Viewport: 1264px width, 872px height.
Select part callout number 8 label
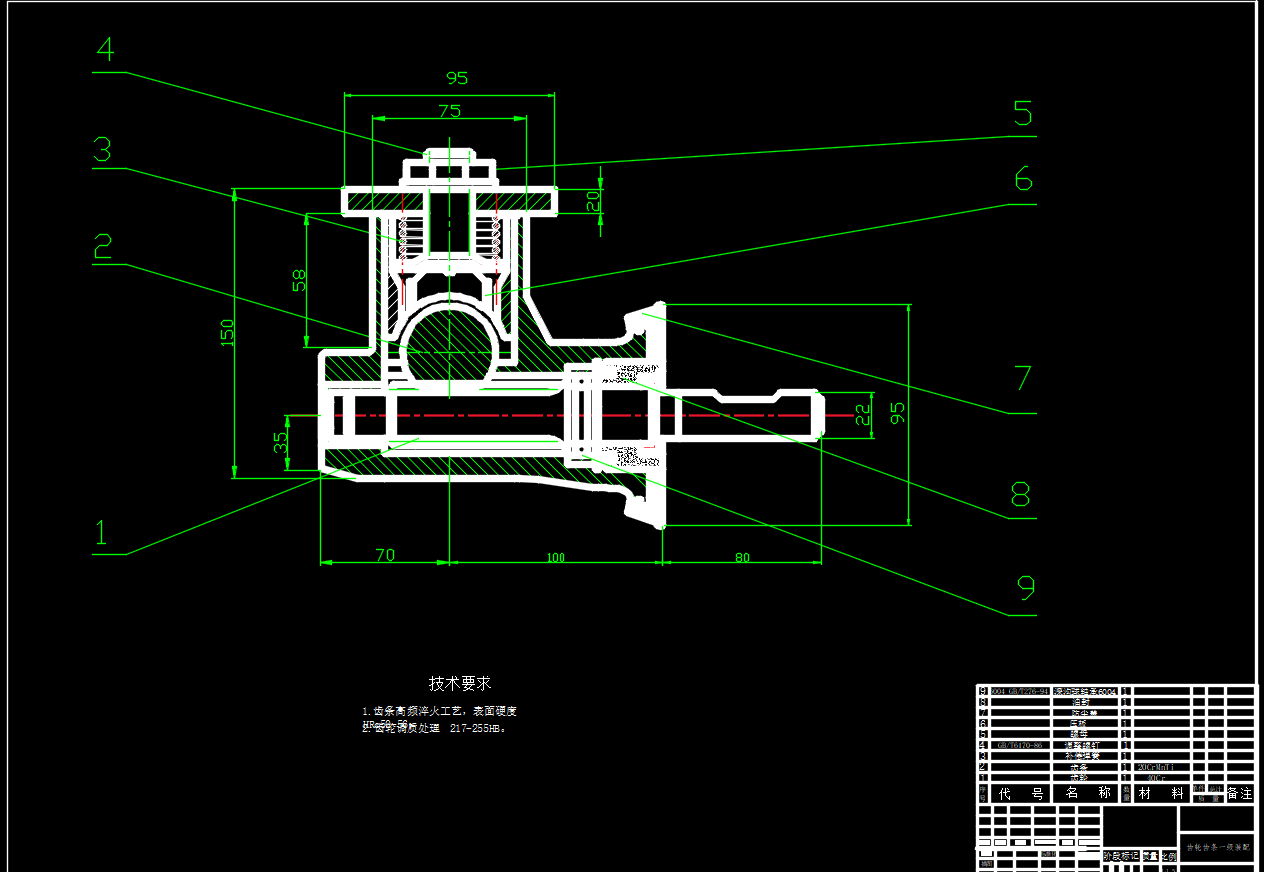(x=1020, y=494)
